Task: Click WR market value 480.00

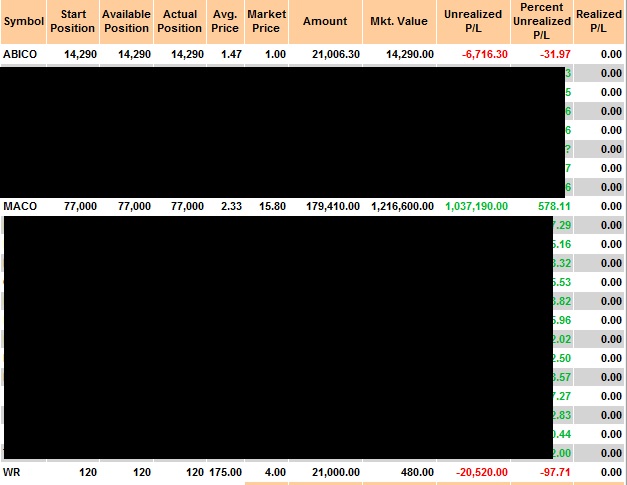Action: (418, 472)
